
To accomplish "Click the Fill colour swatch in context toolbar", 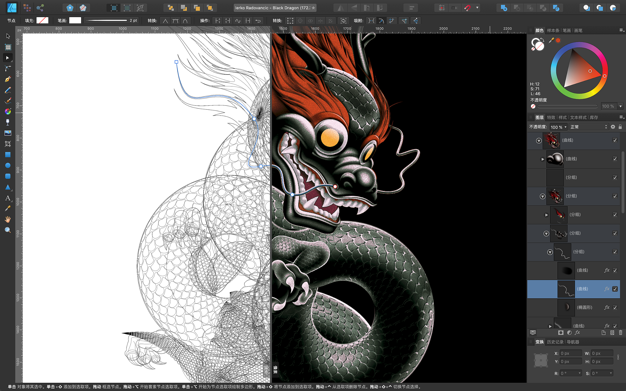I will (x=42, y=20).
